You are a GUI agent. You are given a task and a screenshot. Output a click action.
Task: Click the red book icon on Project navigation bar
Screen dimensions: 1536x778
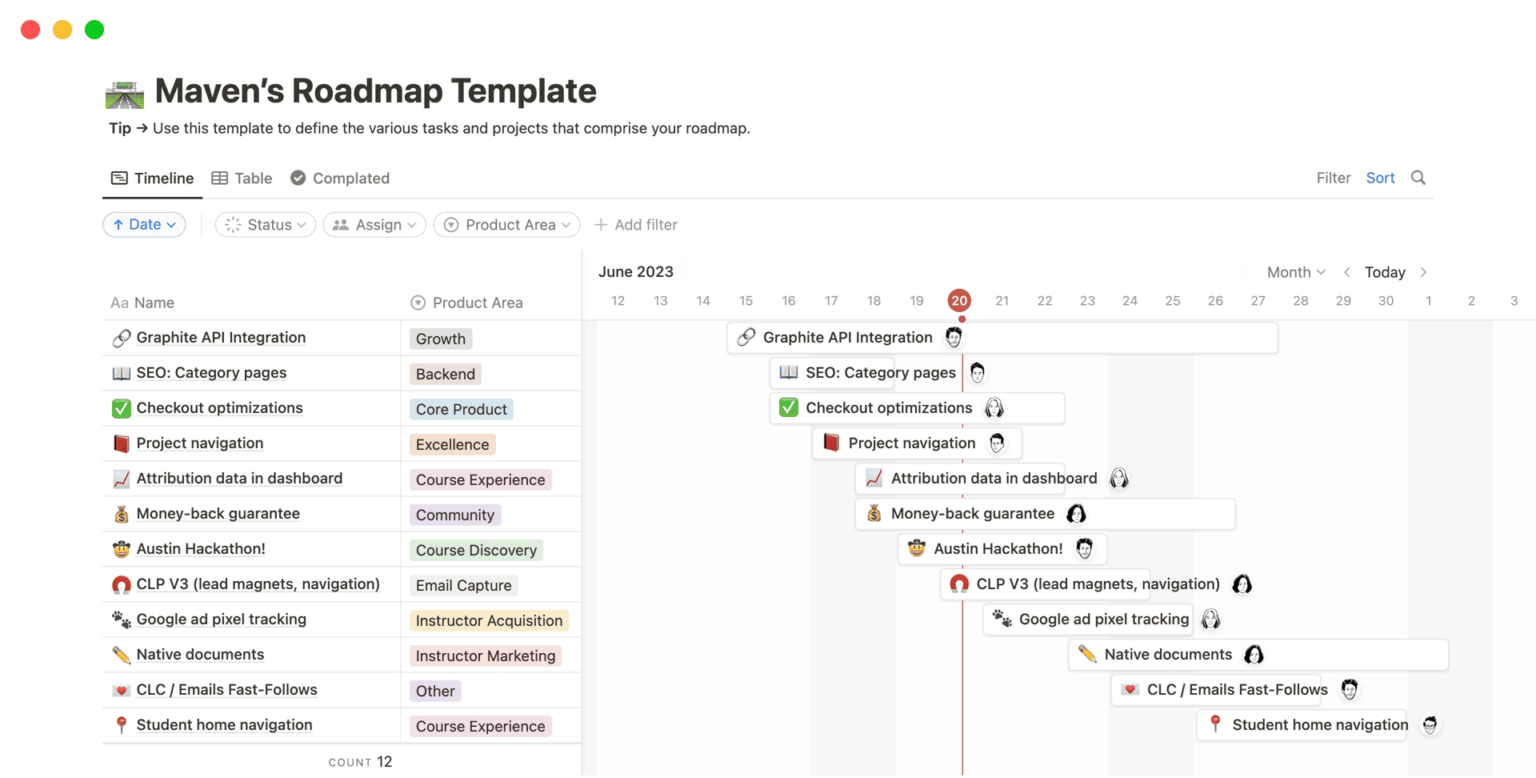coord(832,442)
